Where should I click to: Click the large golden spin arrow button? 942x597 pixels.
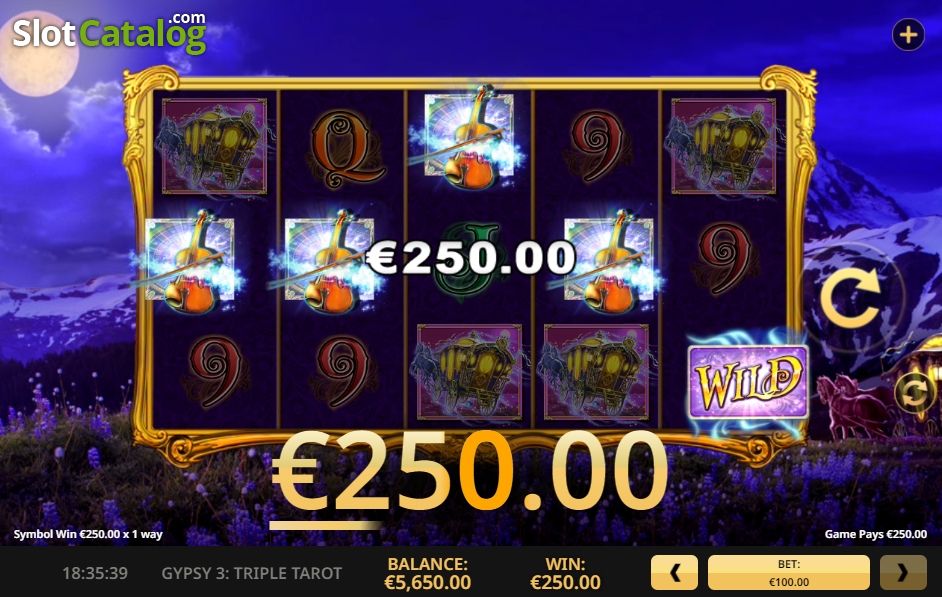tap(852, 296)
